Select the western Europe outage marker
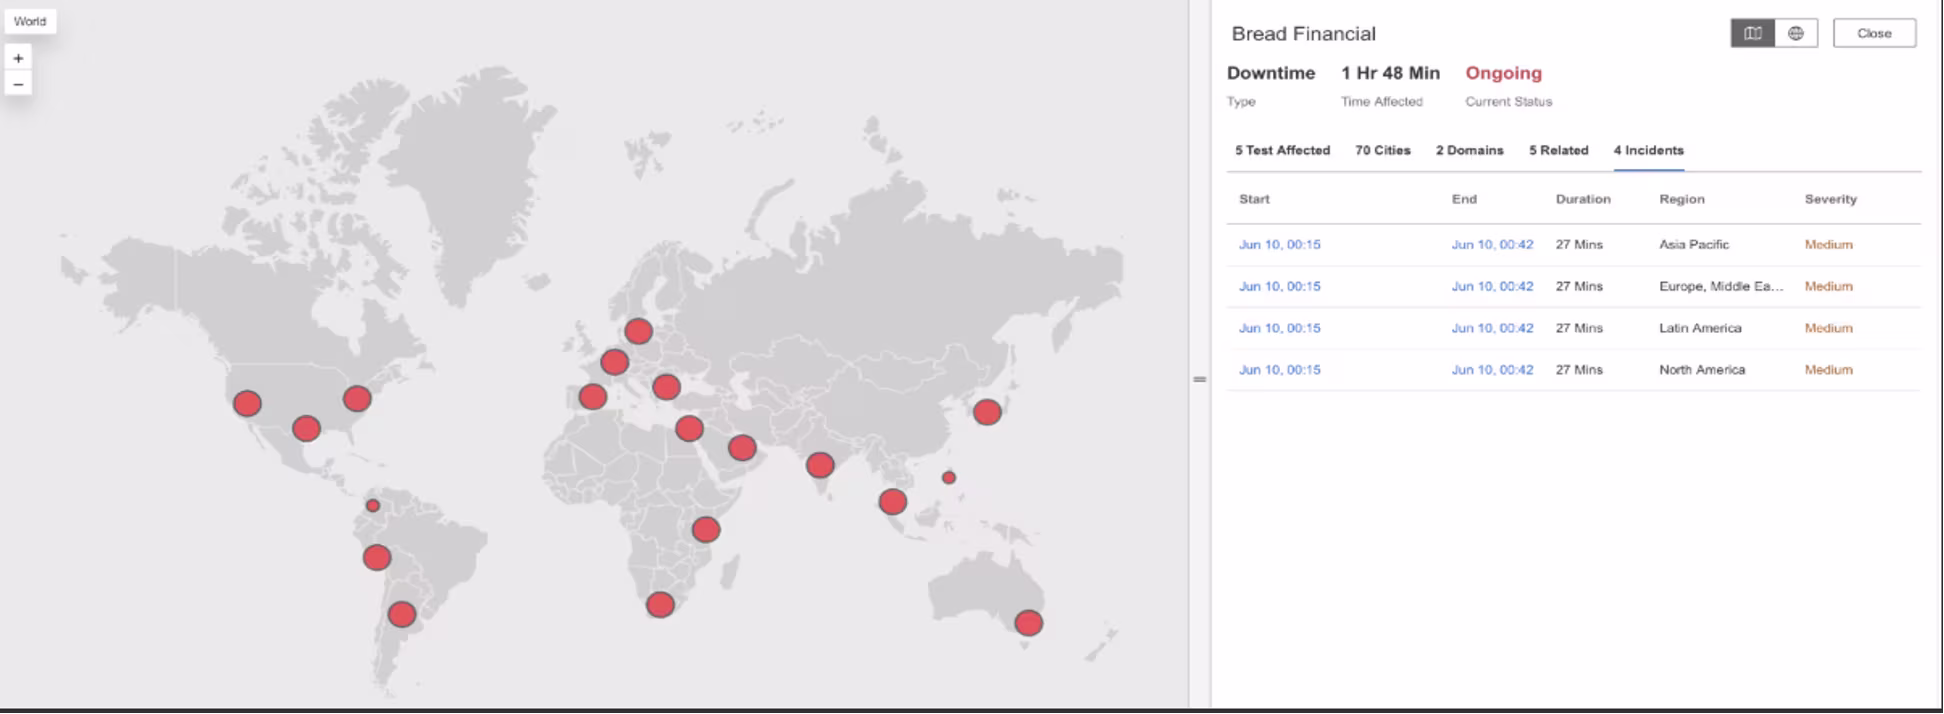Viewport: 1944px width, 714px height. point(614,361)
